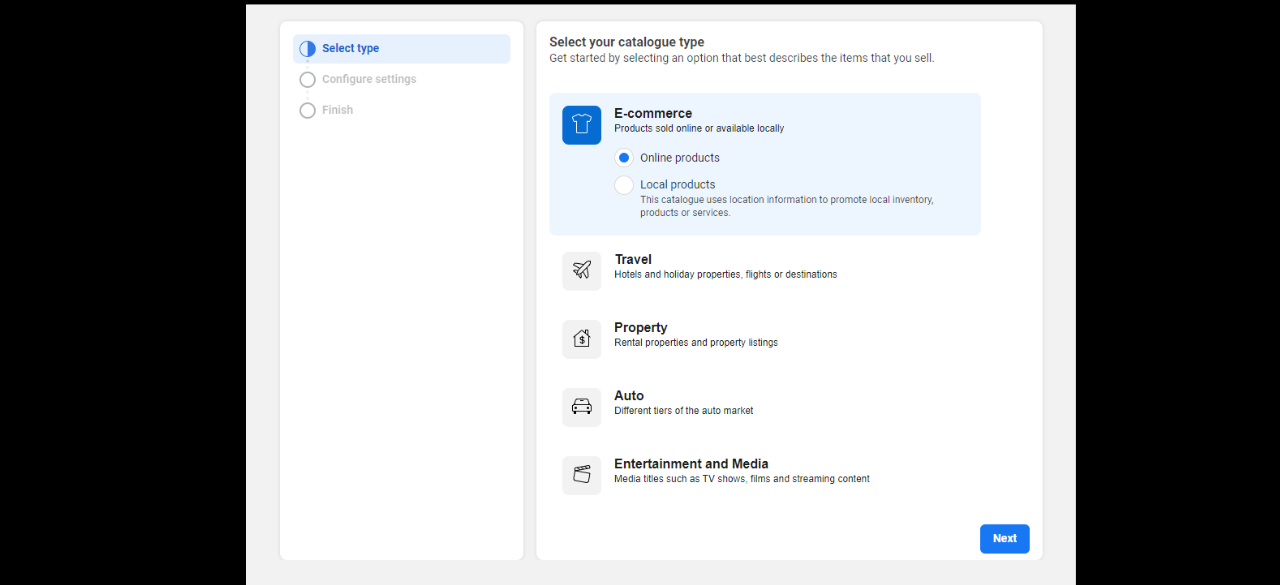The image size is (1280, 585).
Task: Click the Online products label
Action: coord(680,158)
